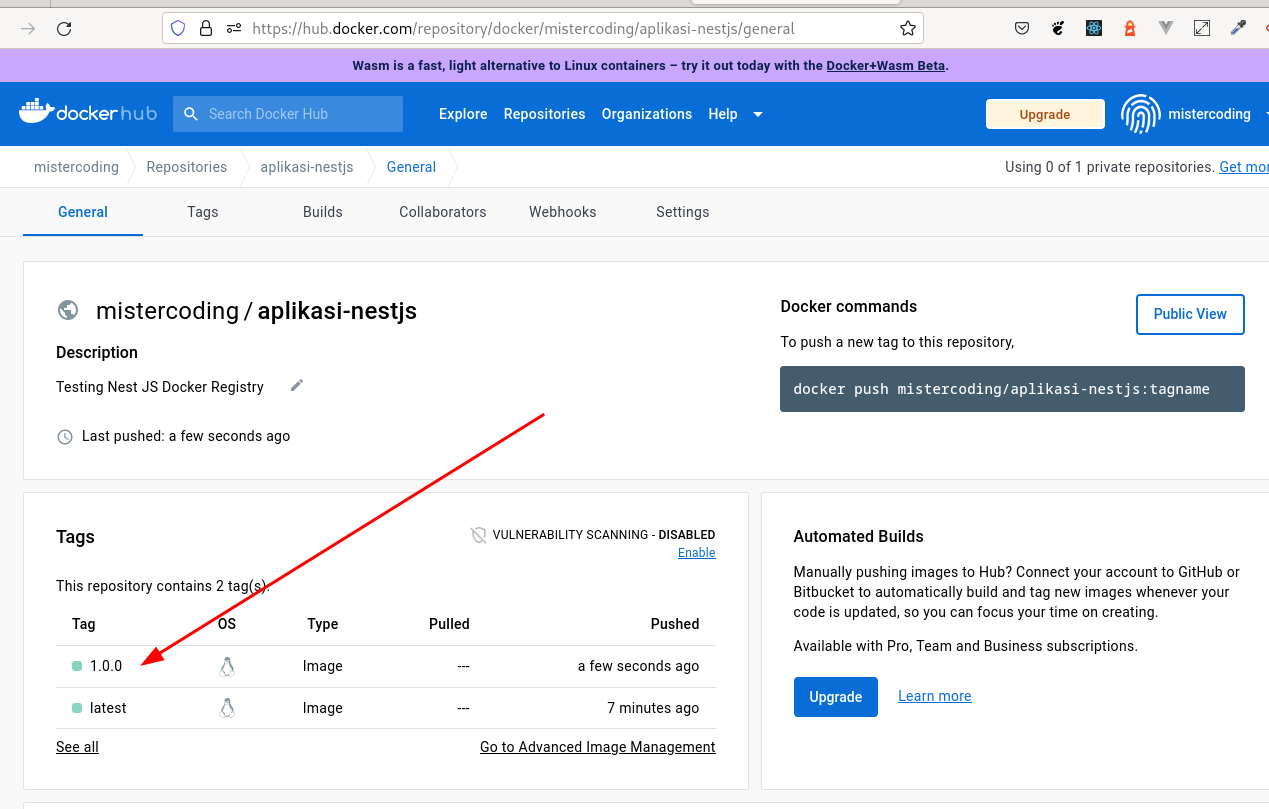
Task: Click the mistercoding breadcrumb
Action: pos(76,167)
